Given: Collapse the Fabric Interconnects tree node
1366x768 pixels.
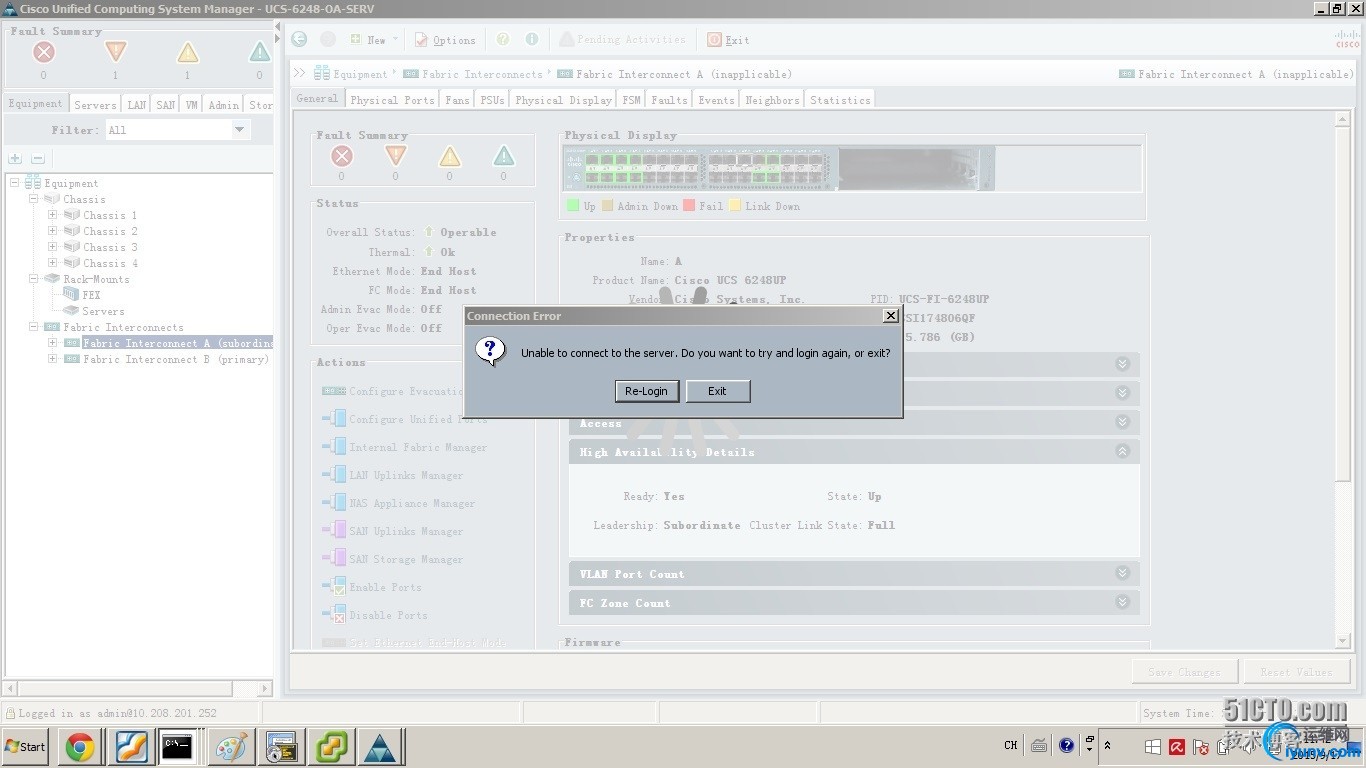Looking at the screenshot, I should [x=34, y=327].
